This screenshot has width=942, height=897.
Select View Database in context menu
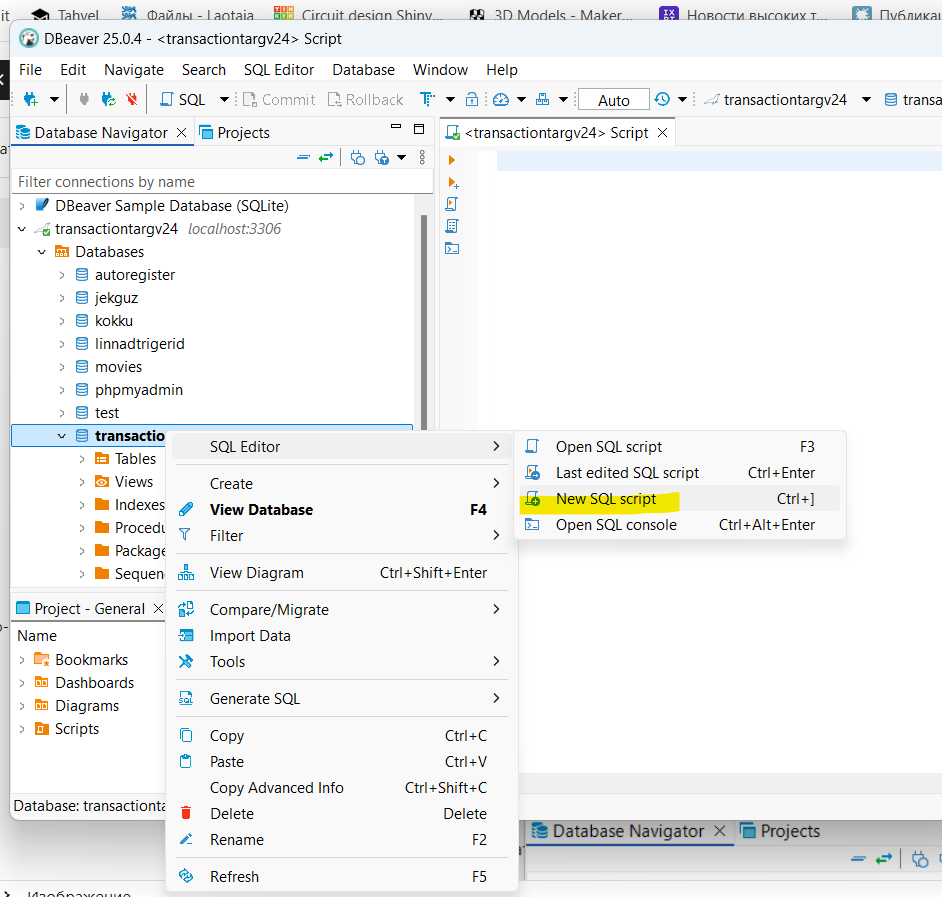(x=341, y=509)
